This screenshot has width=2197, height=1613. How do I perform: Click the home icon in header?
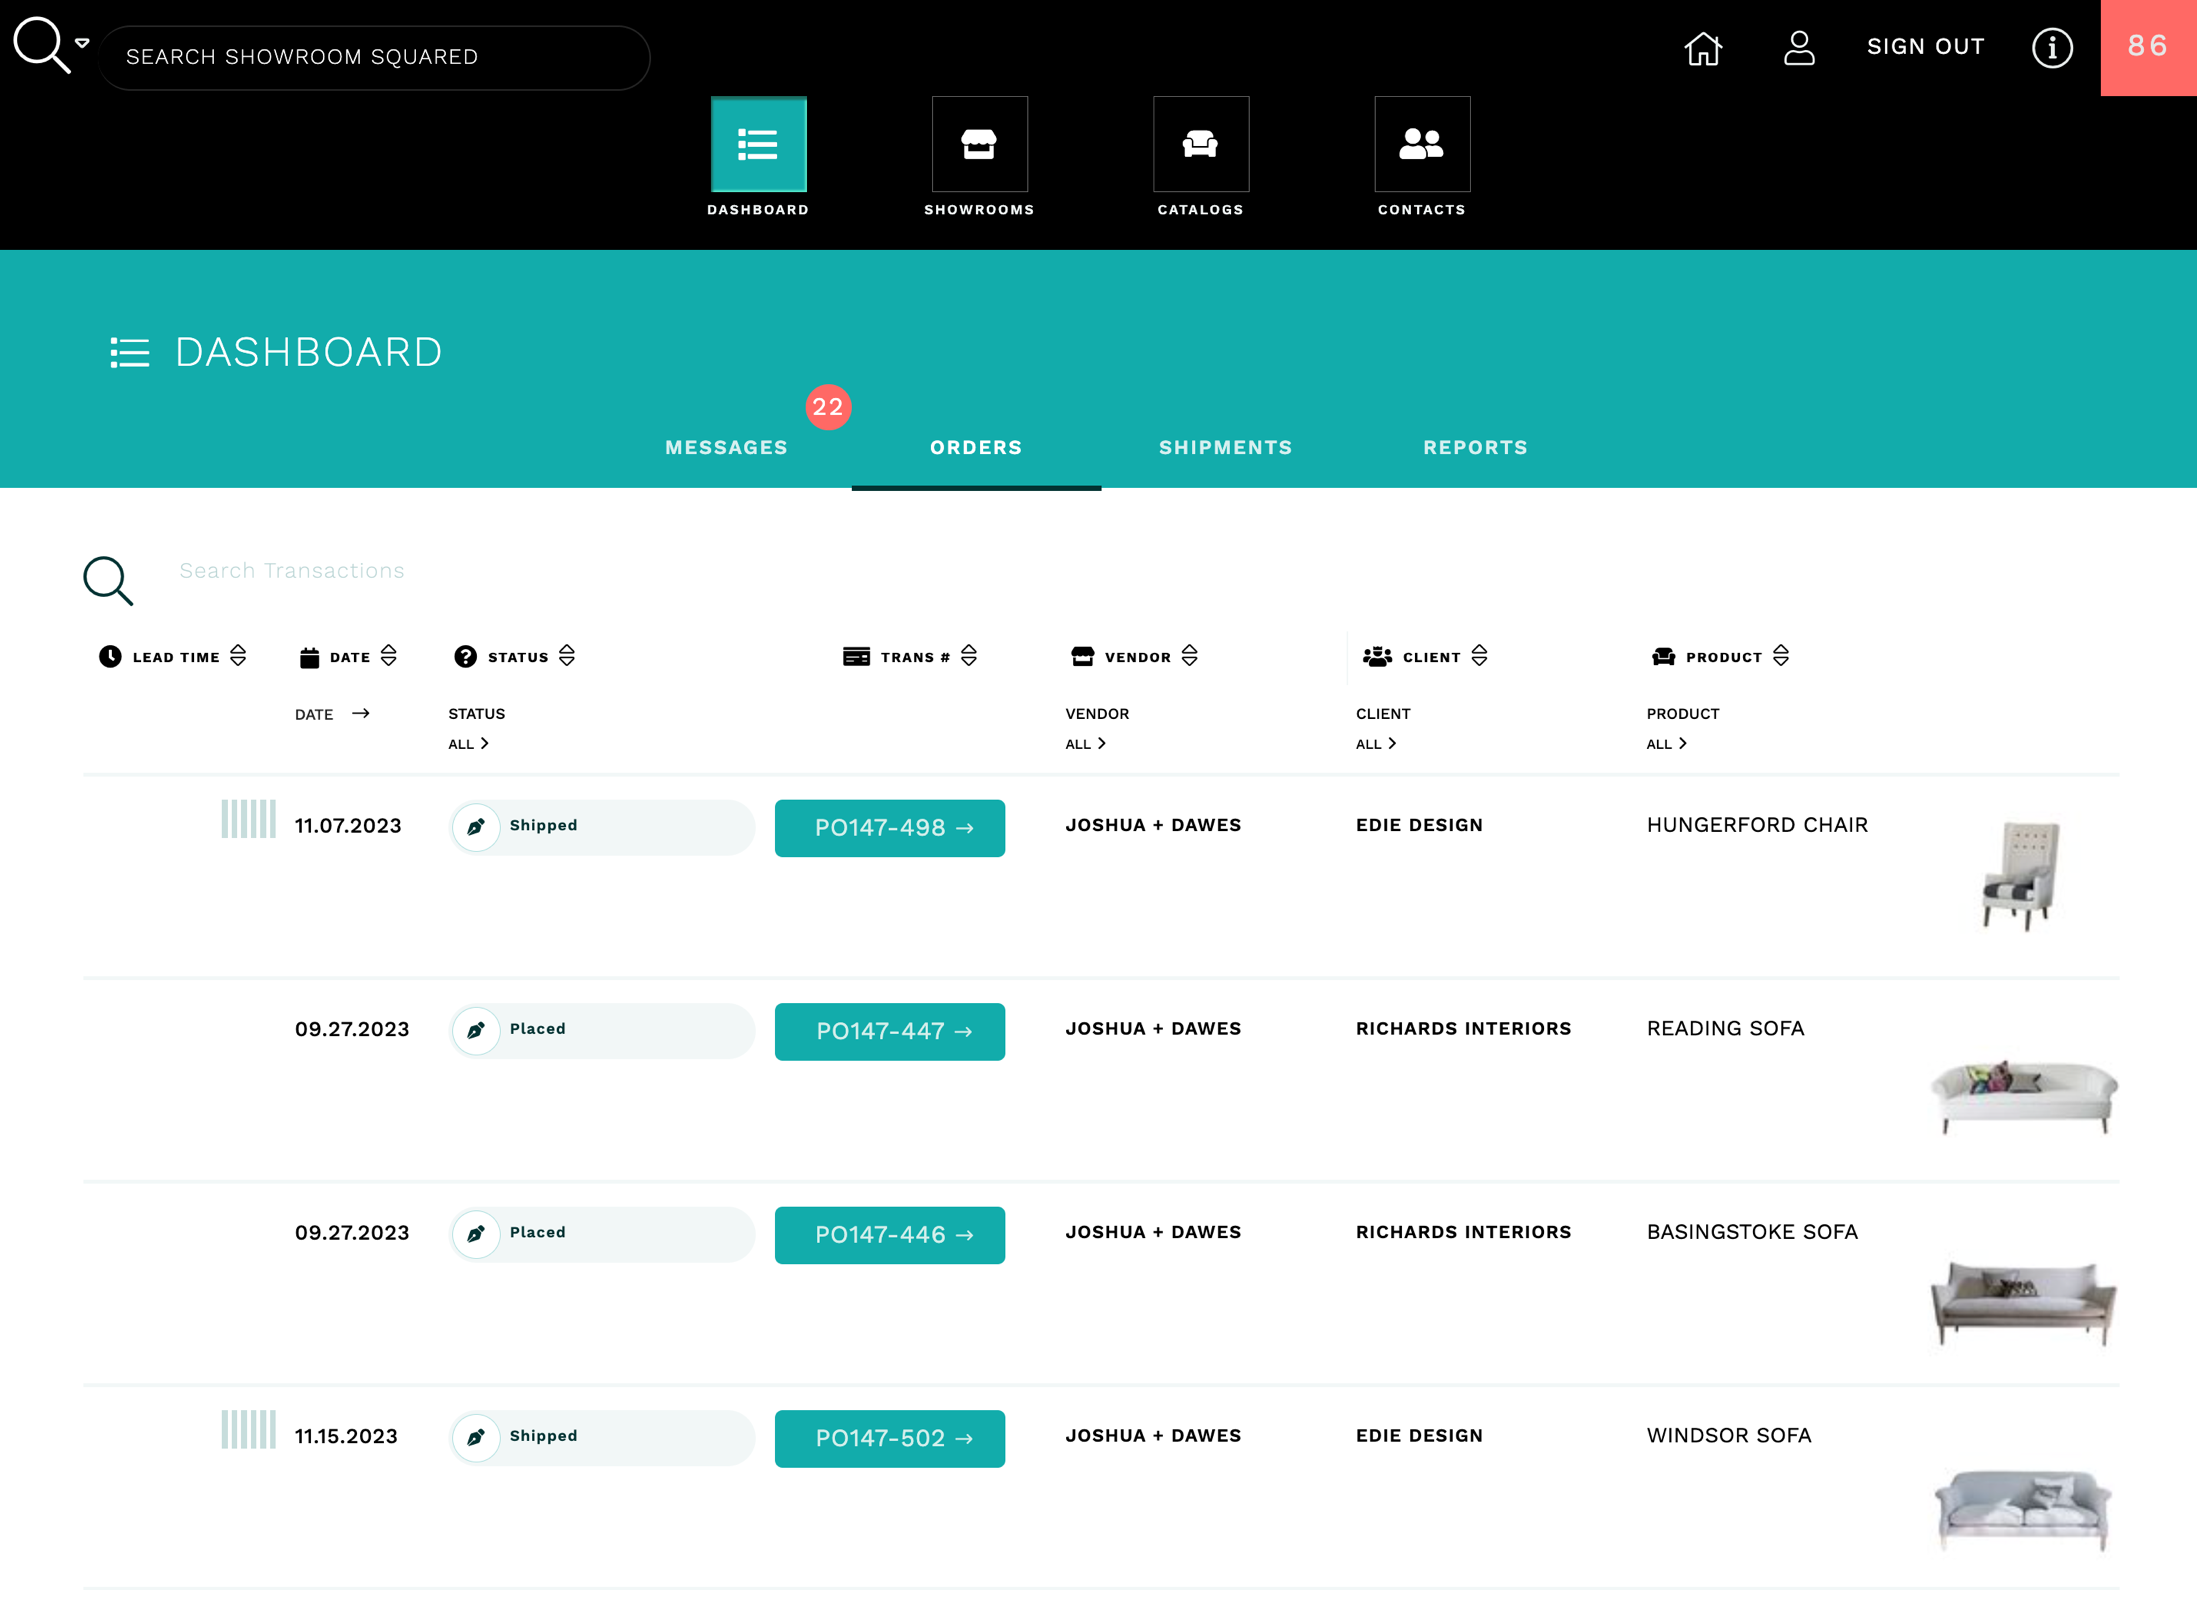1703,48
